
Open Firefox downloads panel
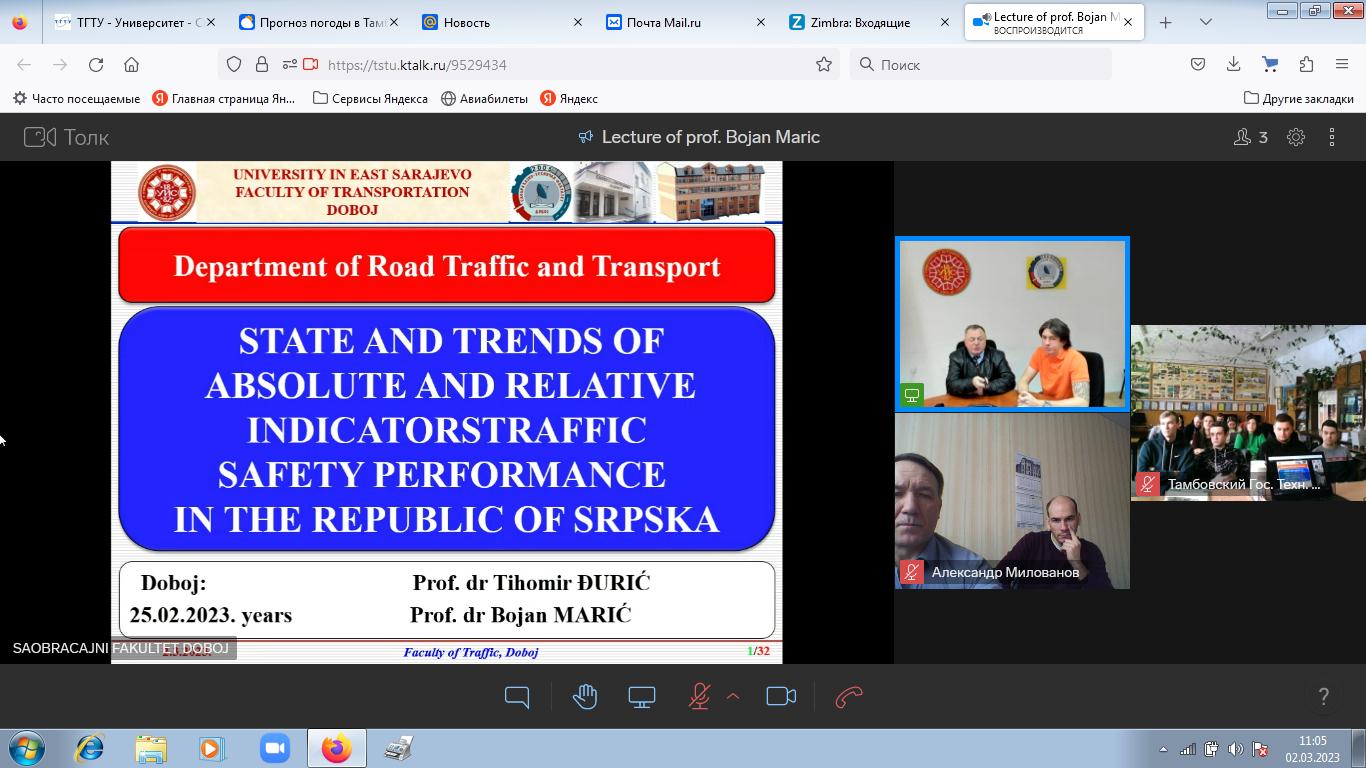point(1233,64)
